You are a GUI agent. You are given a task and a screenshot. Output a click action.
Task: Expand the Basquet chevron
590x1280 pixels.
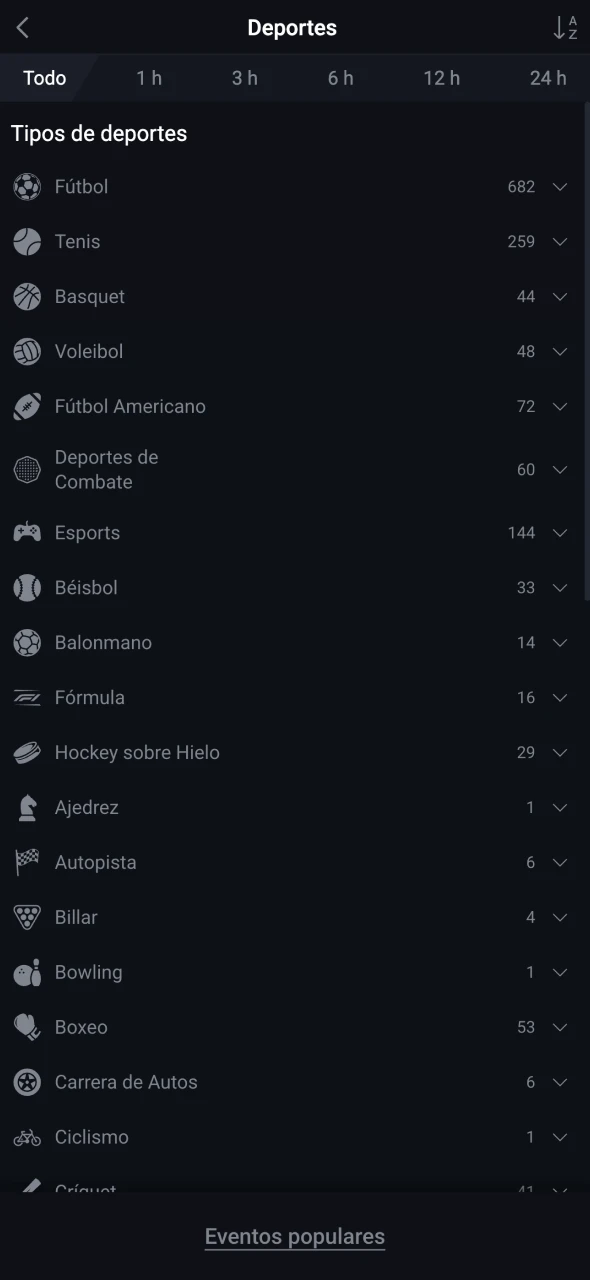[560, 297]
